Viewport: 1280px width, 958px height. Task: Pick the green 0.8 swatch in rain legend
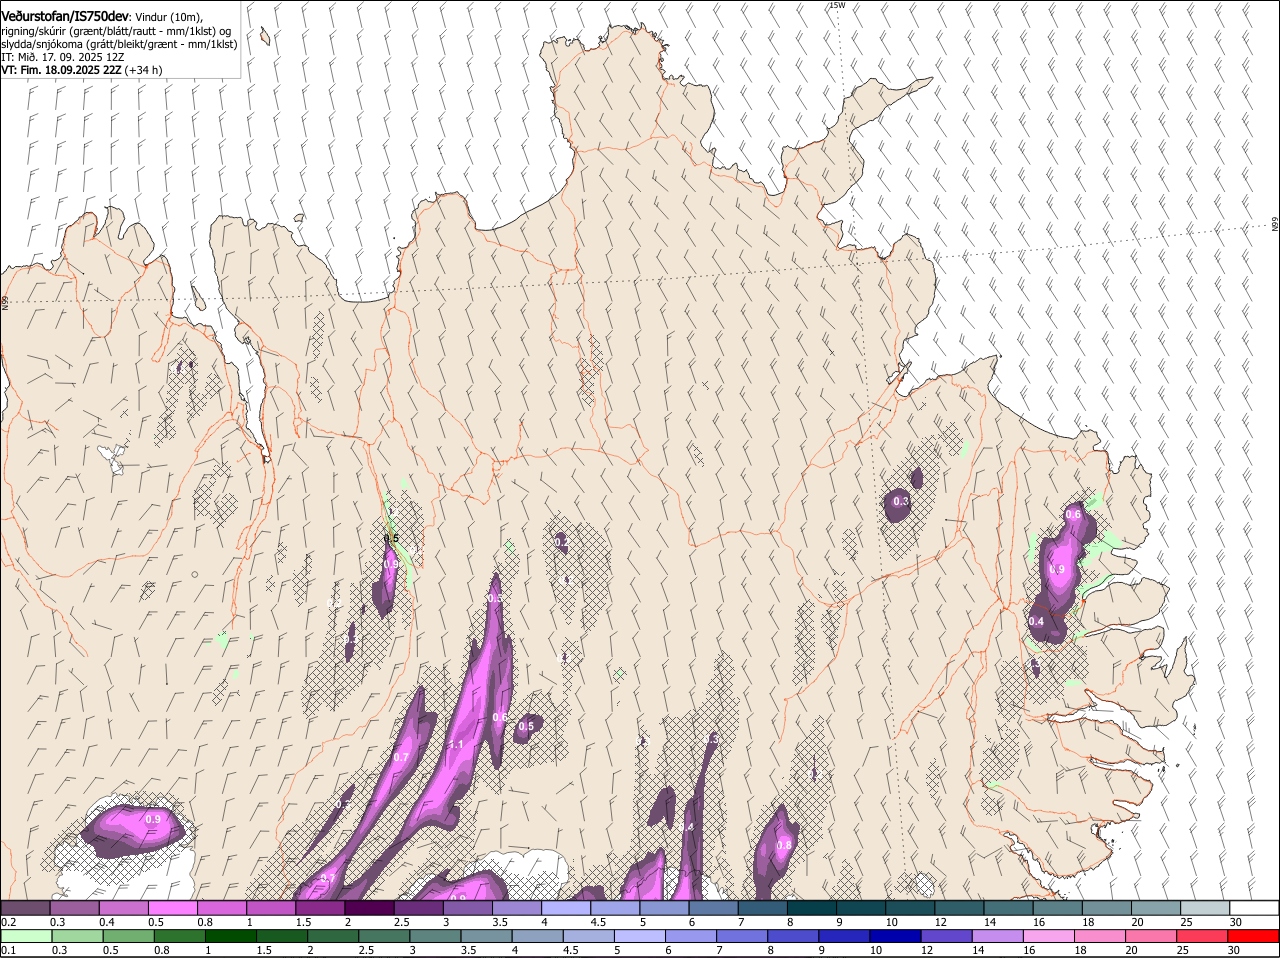pyautogui.click(x=179, y=936)
